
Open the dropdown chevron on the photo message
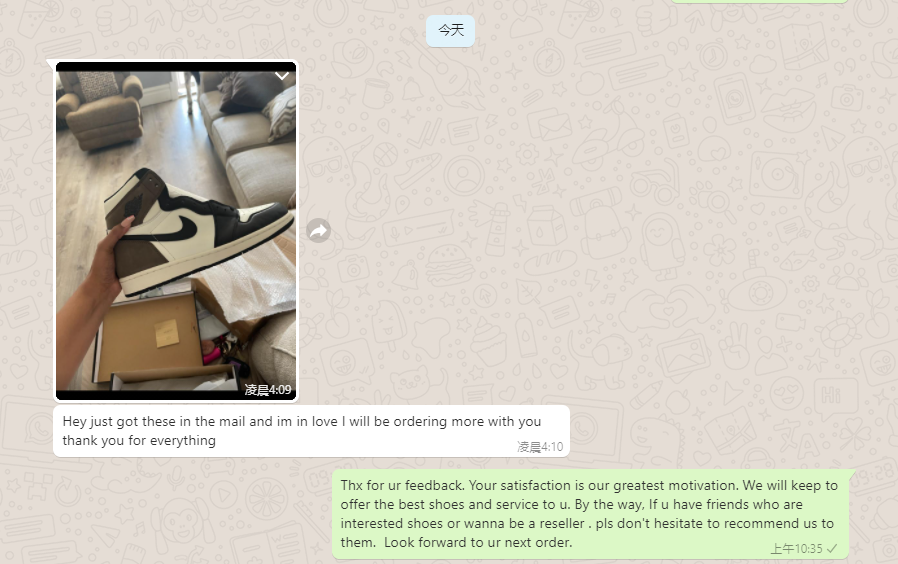(282, 76)
